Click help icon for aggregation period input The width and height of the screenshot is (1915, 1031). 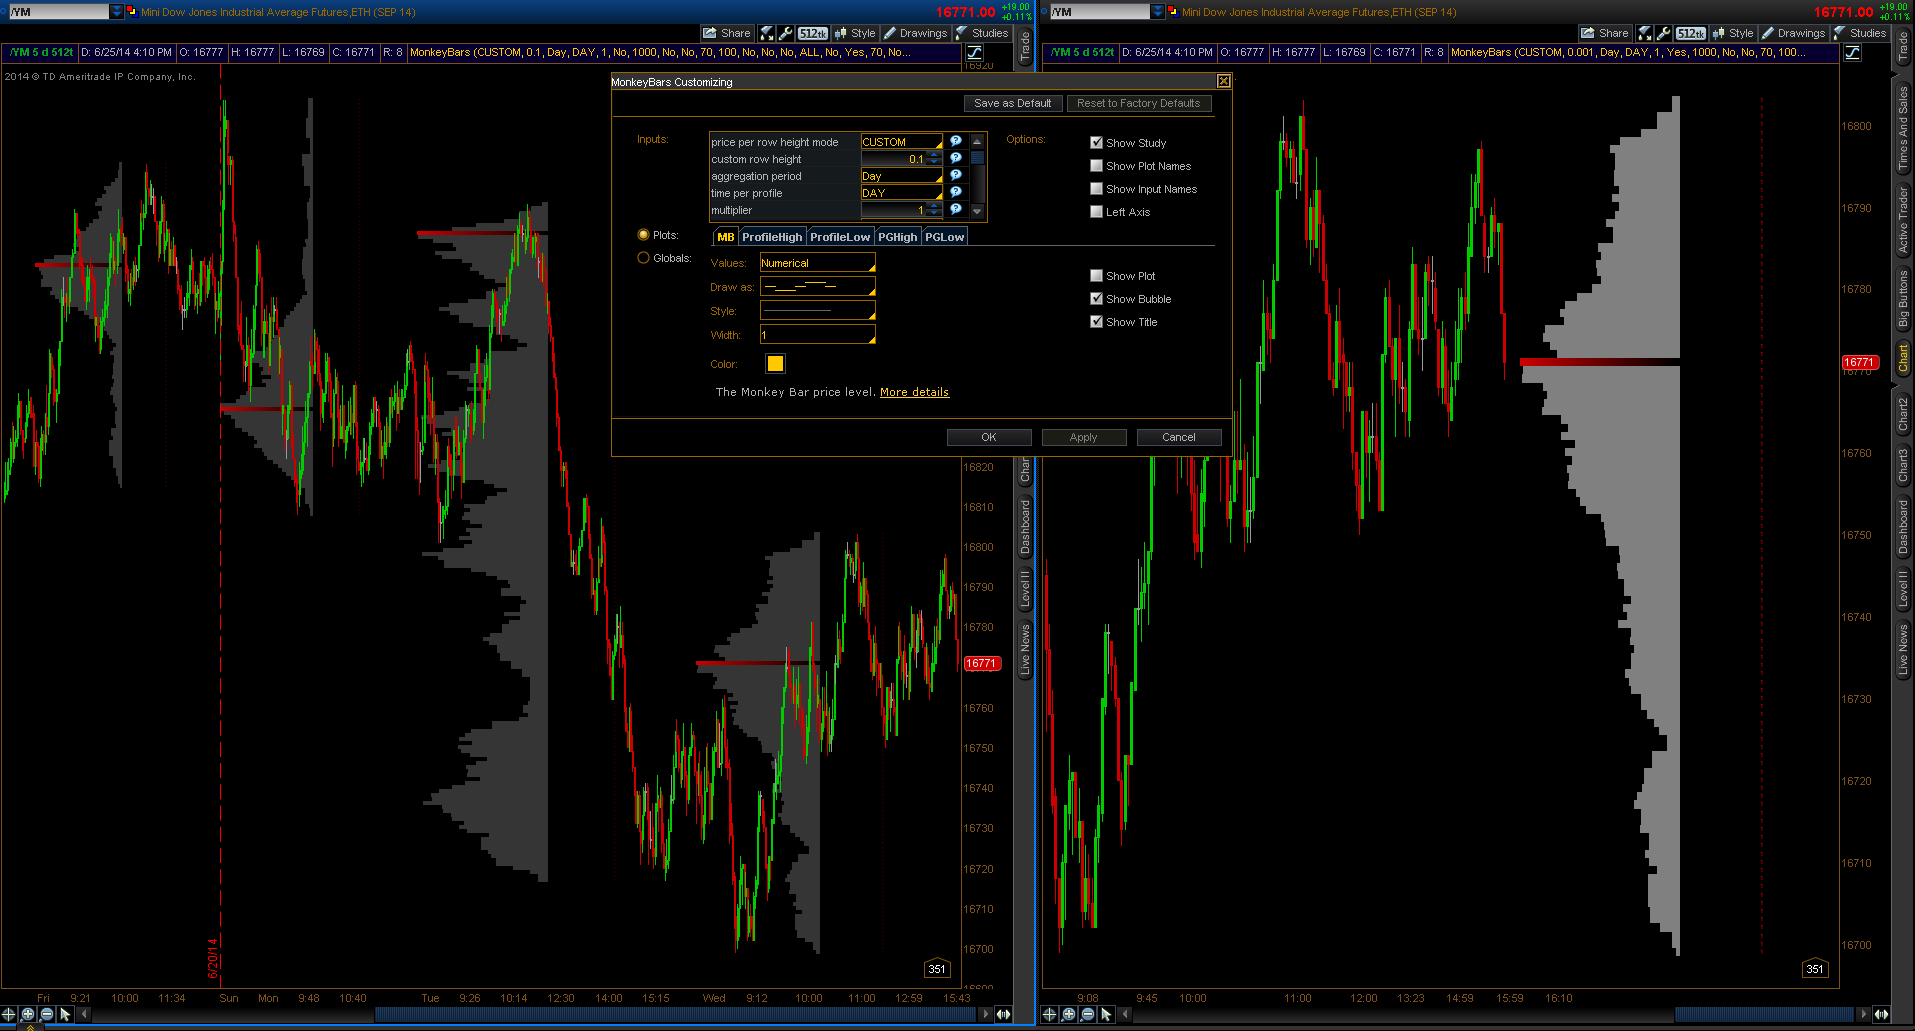point(956,175)
